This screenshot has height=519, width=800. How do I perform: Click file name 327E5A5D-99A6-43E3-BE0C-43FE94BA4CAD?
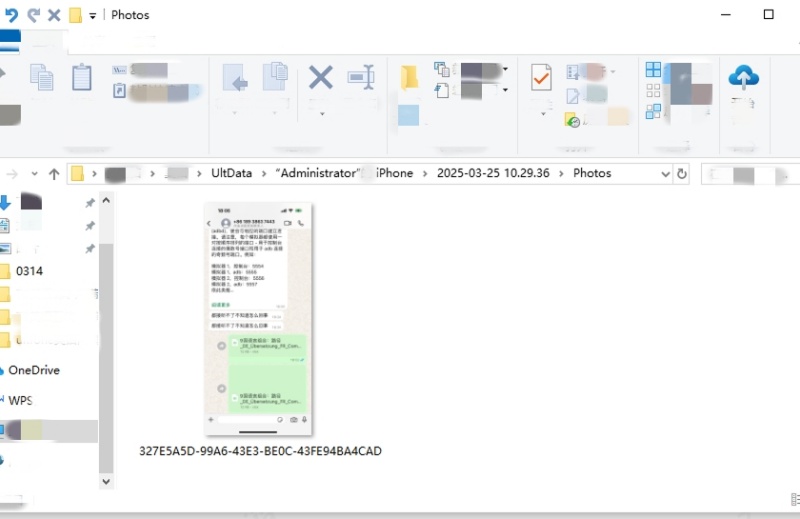click(260, 451)
